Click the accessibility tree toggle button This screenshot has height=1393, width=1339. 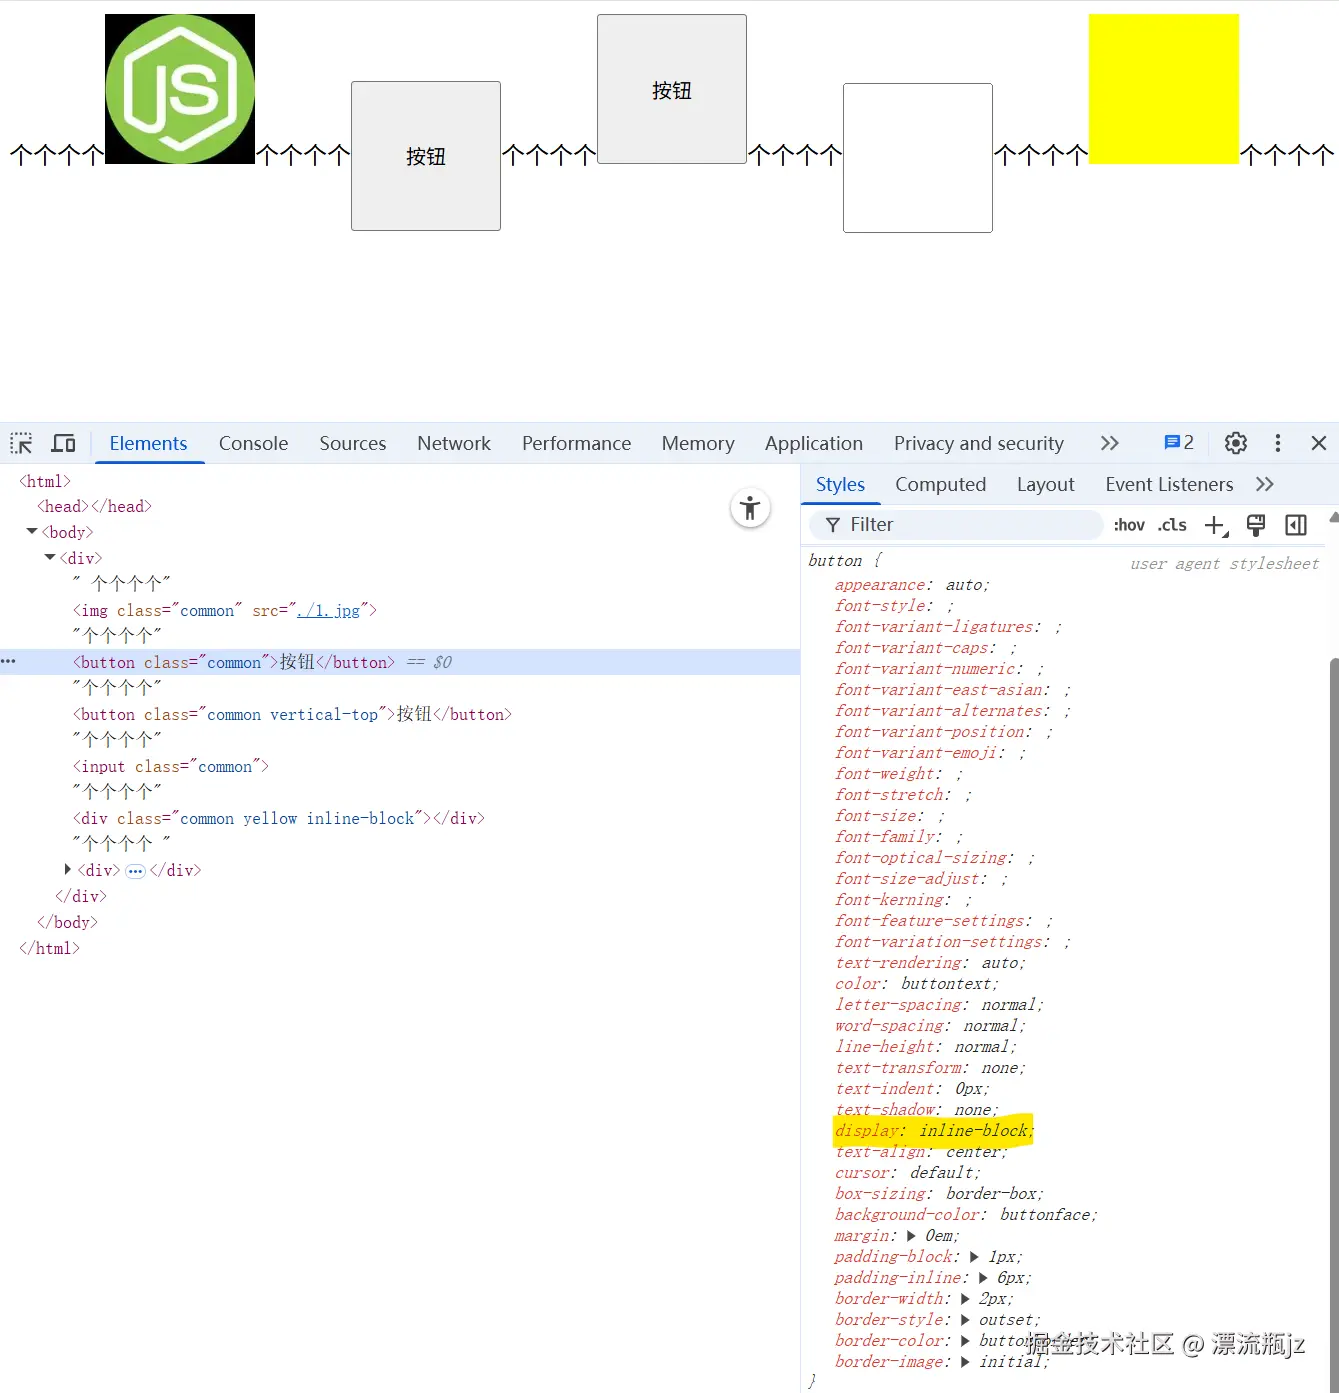750,508
